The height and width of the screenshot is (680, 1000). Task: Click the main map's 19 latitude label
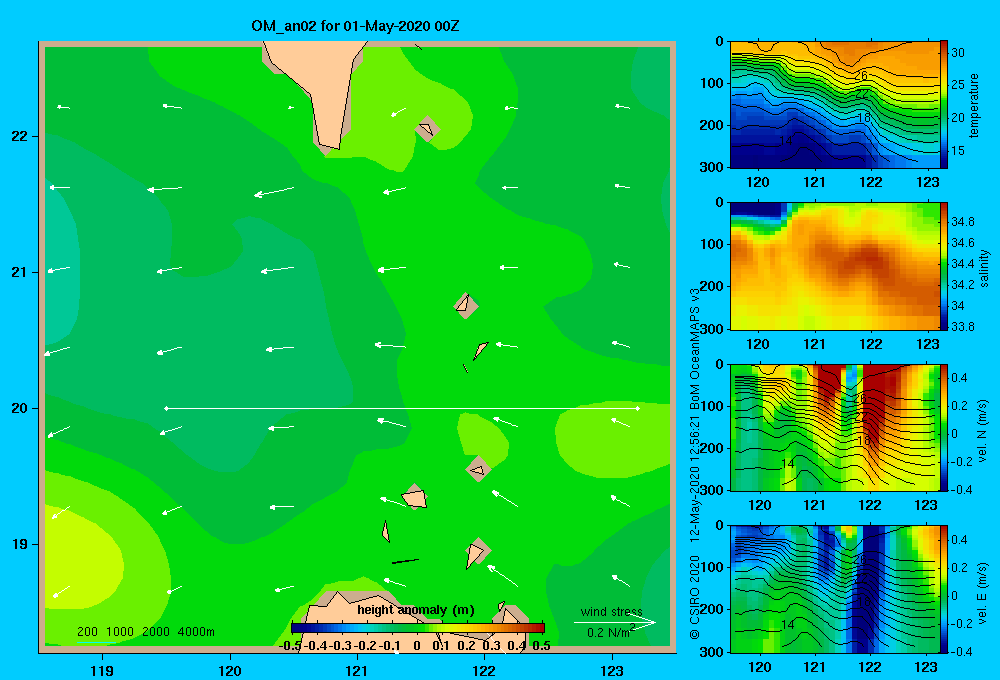tap(20, 544)
